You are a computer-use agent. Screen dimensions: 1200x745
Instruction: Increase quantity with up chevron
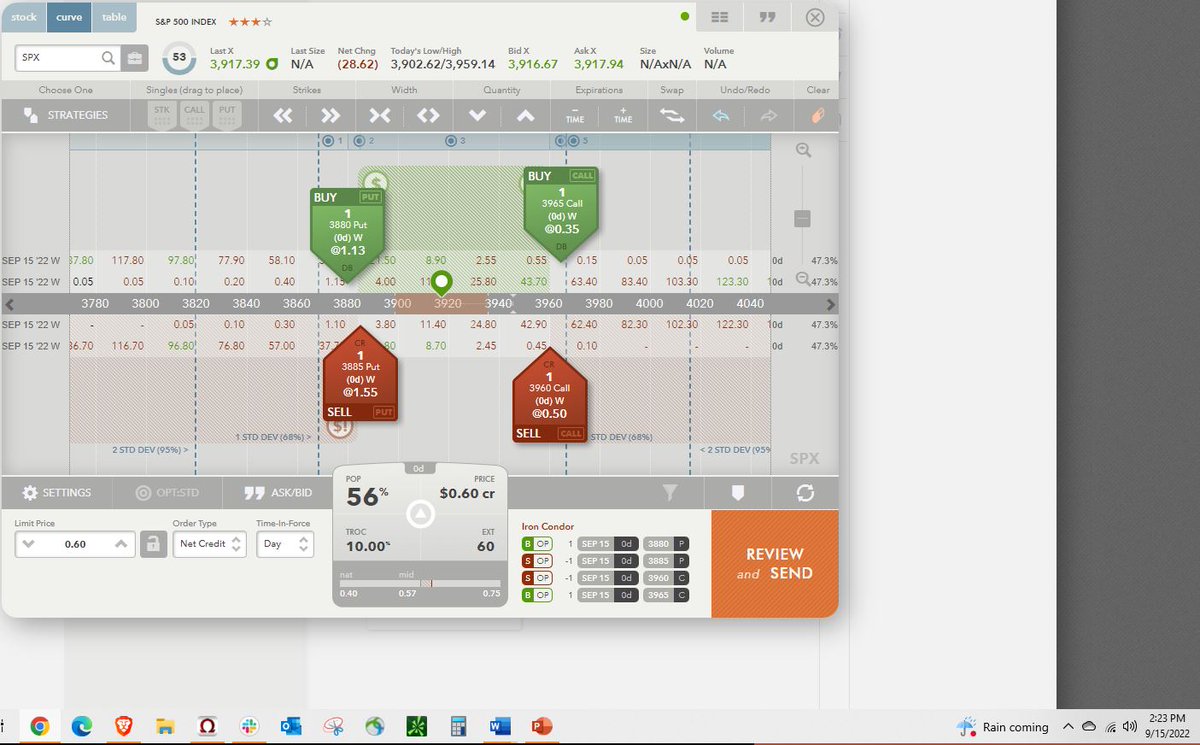point(525,115)
